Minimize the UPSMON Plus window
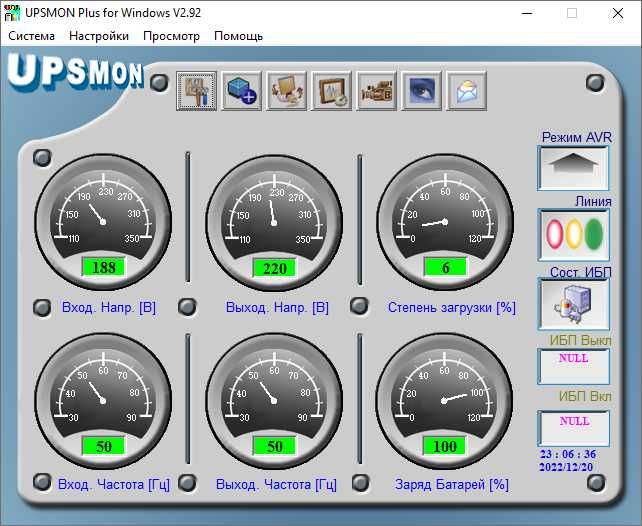 point(527,13)
